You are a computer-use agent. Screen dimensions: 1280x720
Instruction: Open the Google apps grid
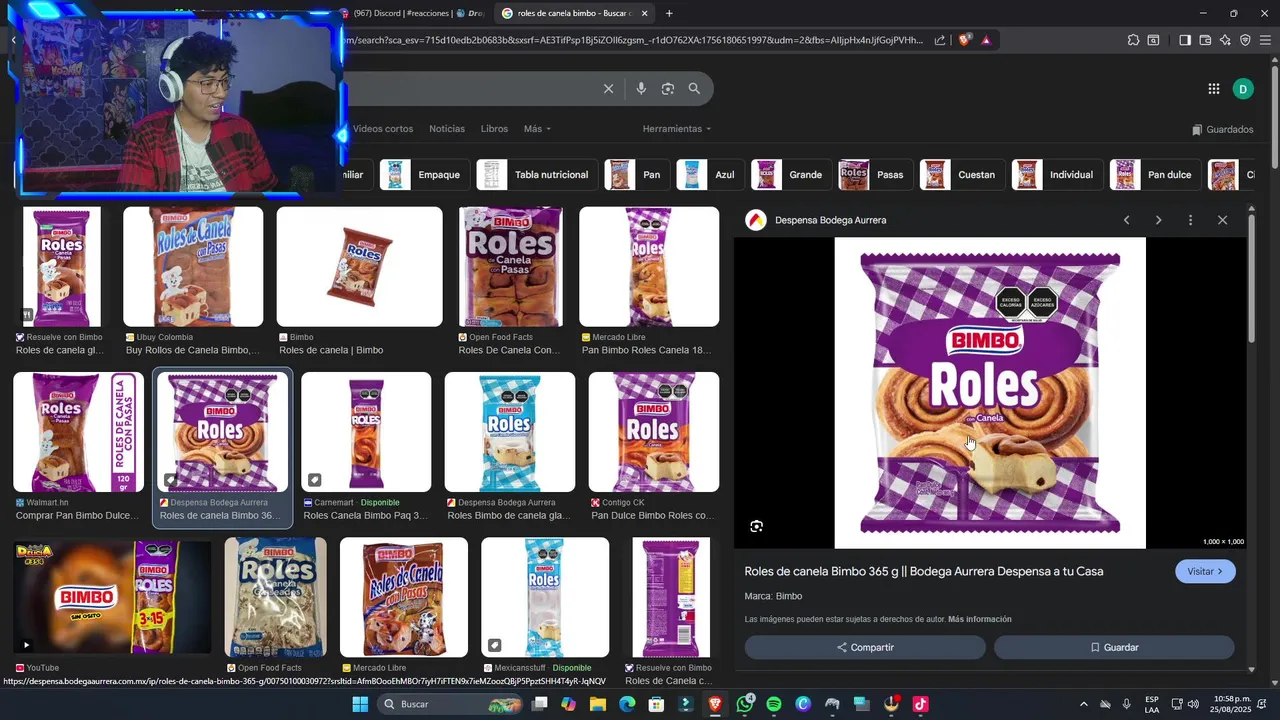pyautogui.click(x=1214, y=89)
